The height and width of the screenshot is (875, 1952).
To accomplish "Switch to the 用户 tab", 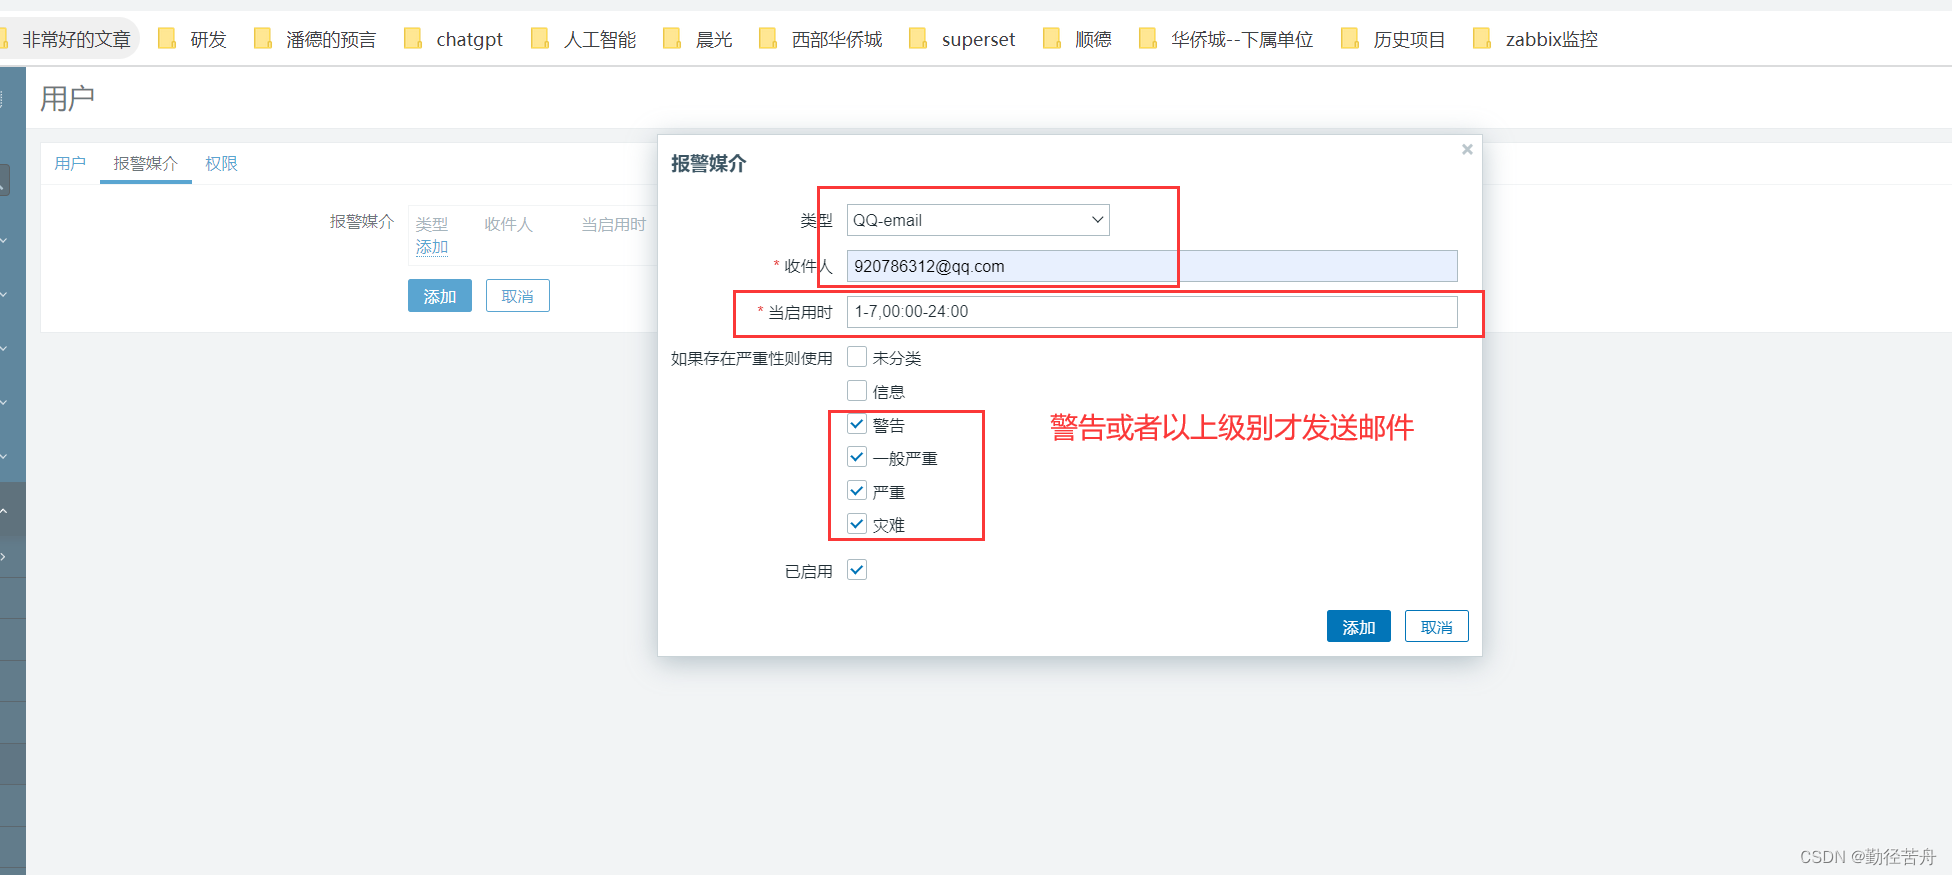I will click(70, 163).
